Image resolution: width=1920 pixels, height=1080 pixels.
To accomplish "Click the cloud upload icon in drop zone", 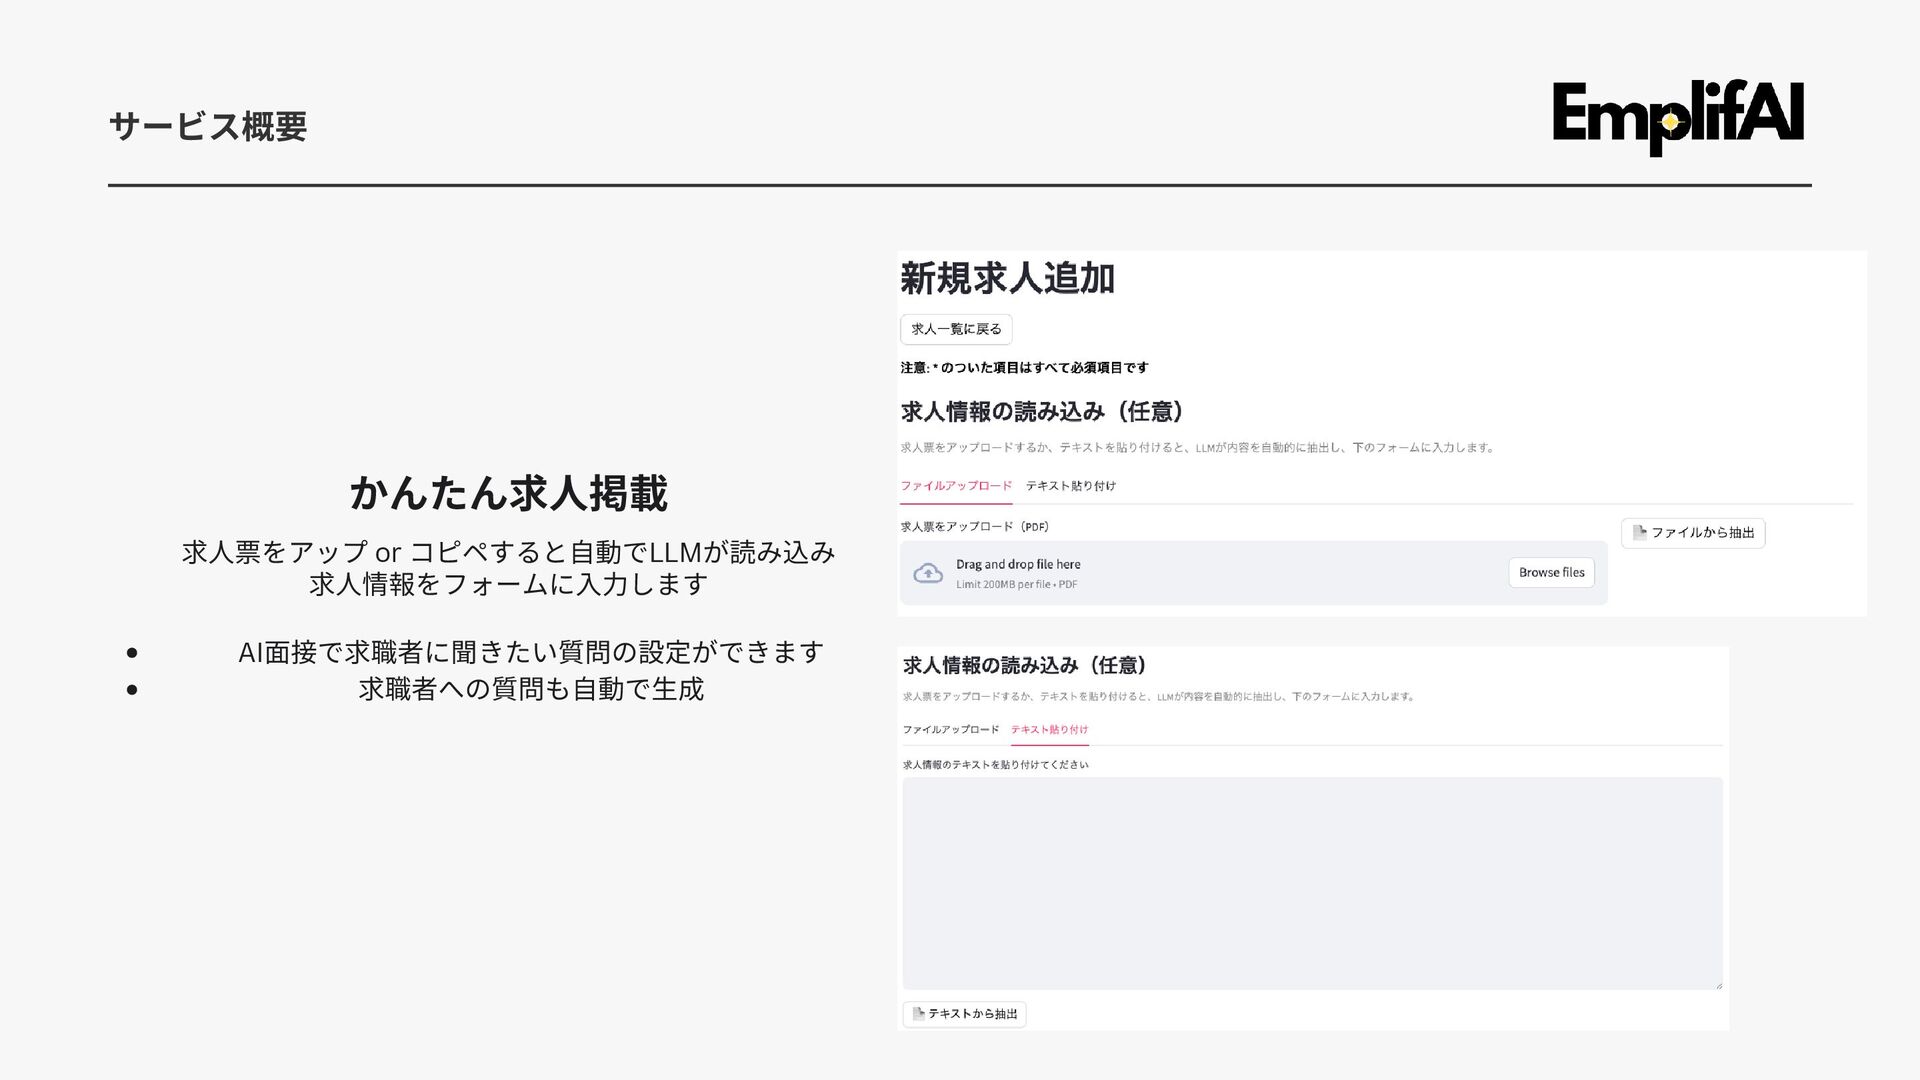I will [x=928, y=573].
